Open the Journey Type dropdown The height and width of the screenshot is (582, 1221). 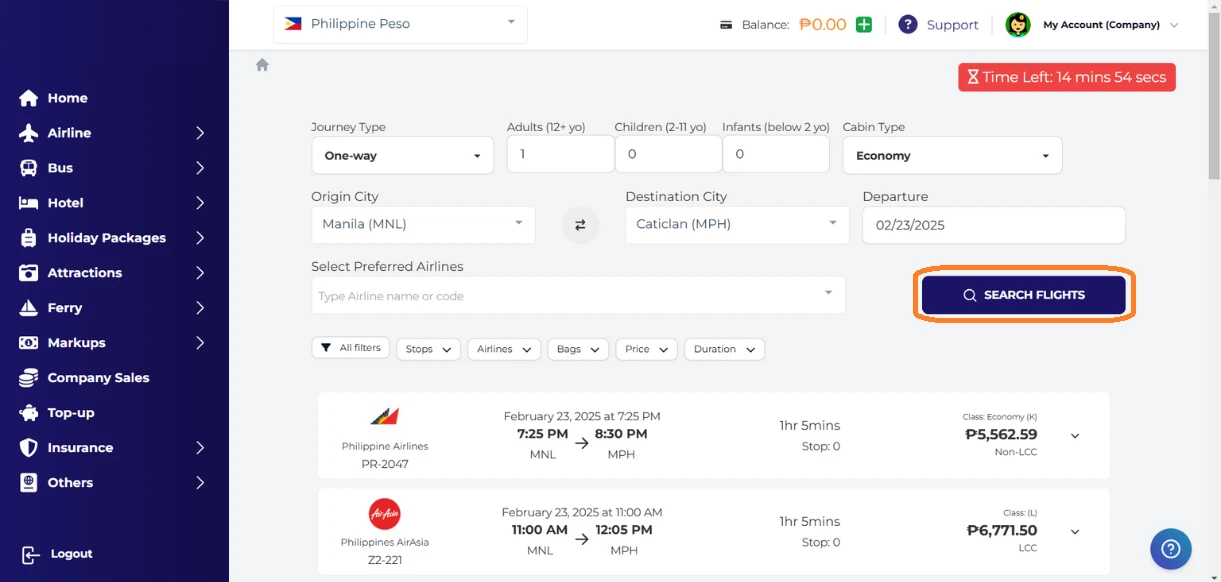tap(402, 156)
